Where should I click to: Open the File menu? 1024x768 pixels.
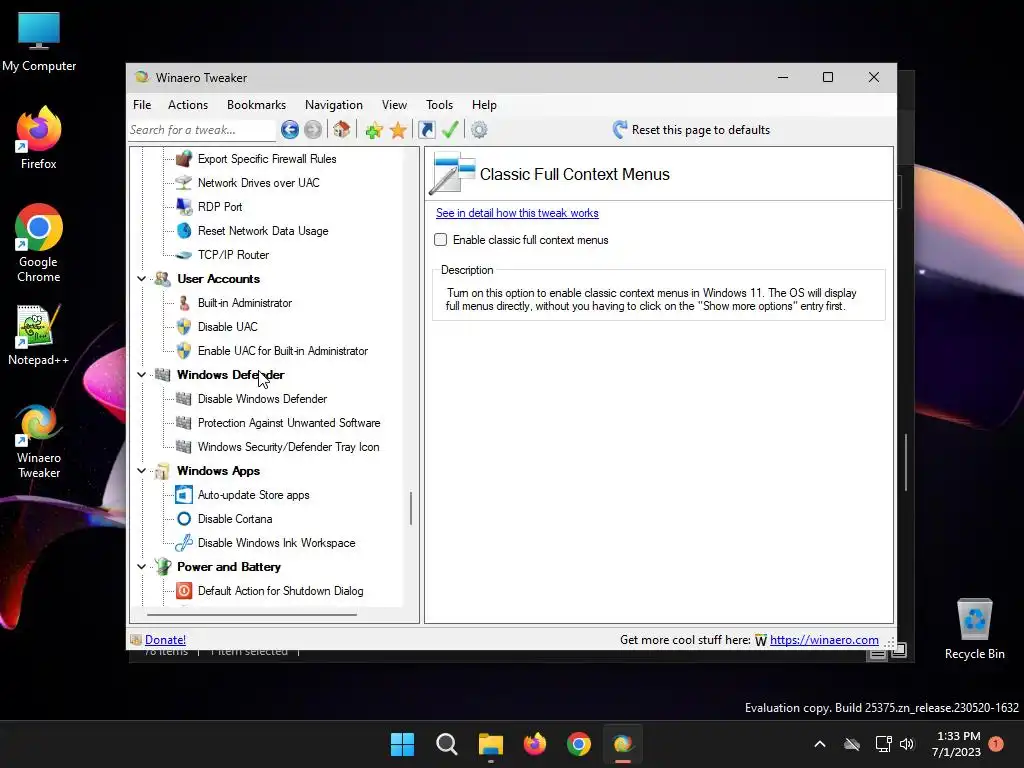(x=142, y=105)
